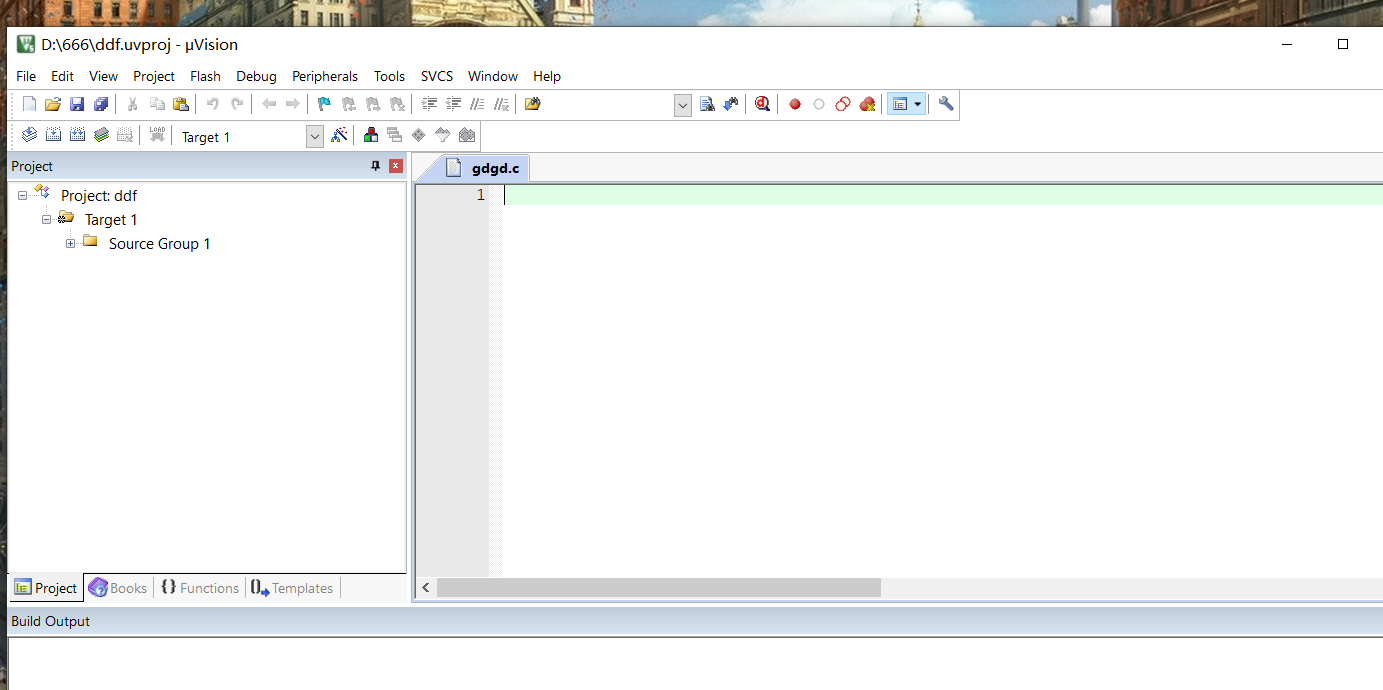Click the Find document binoculars icon

click(x=707, y=104)
